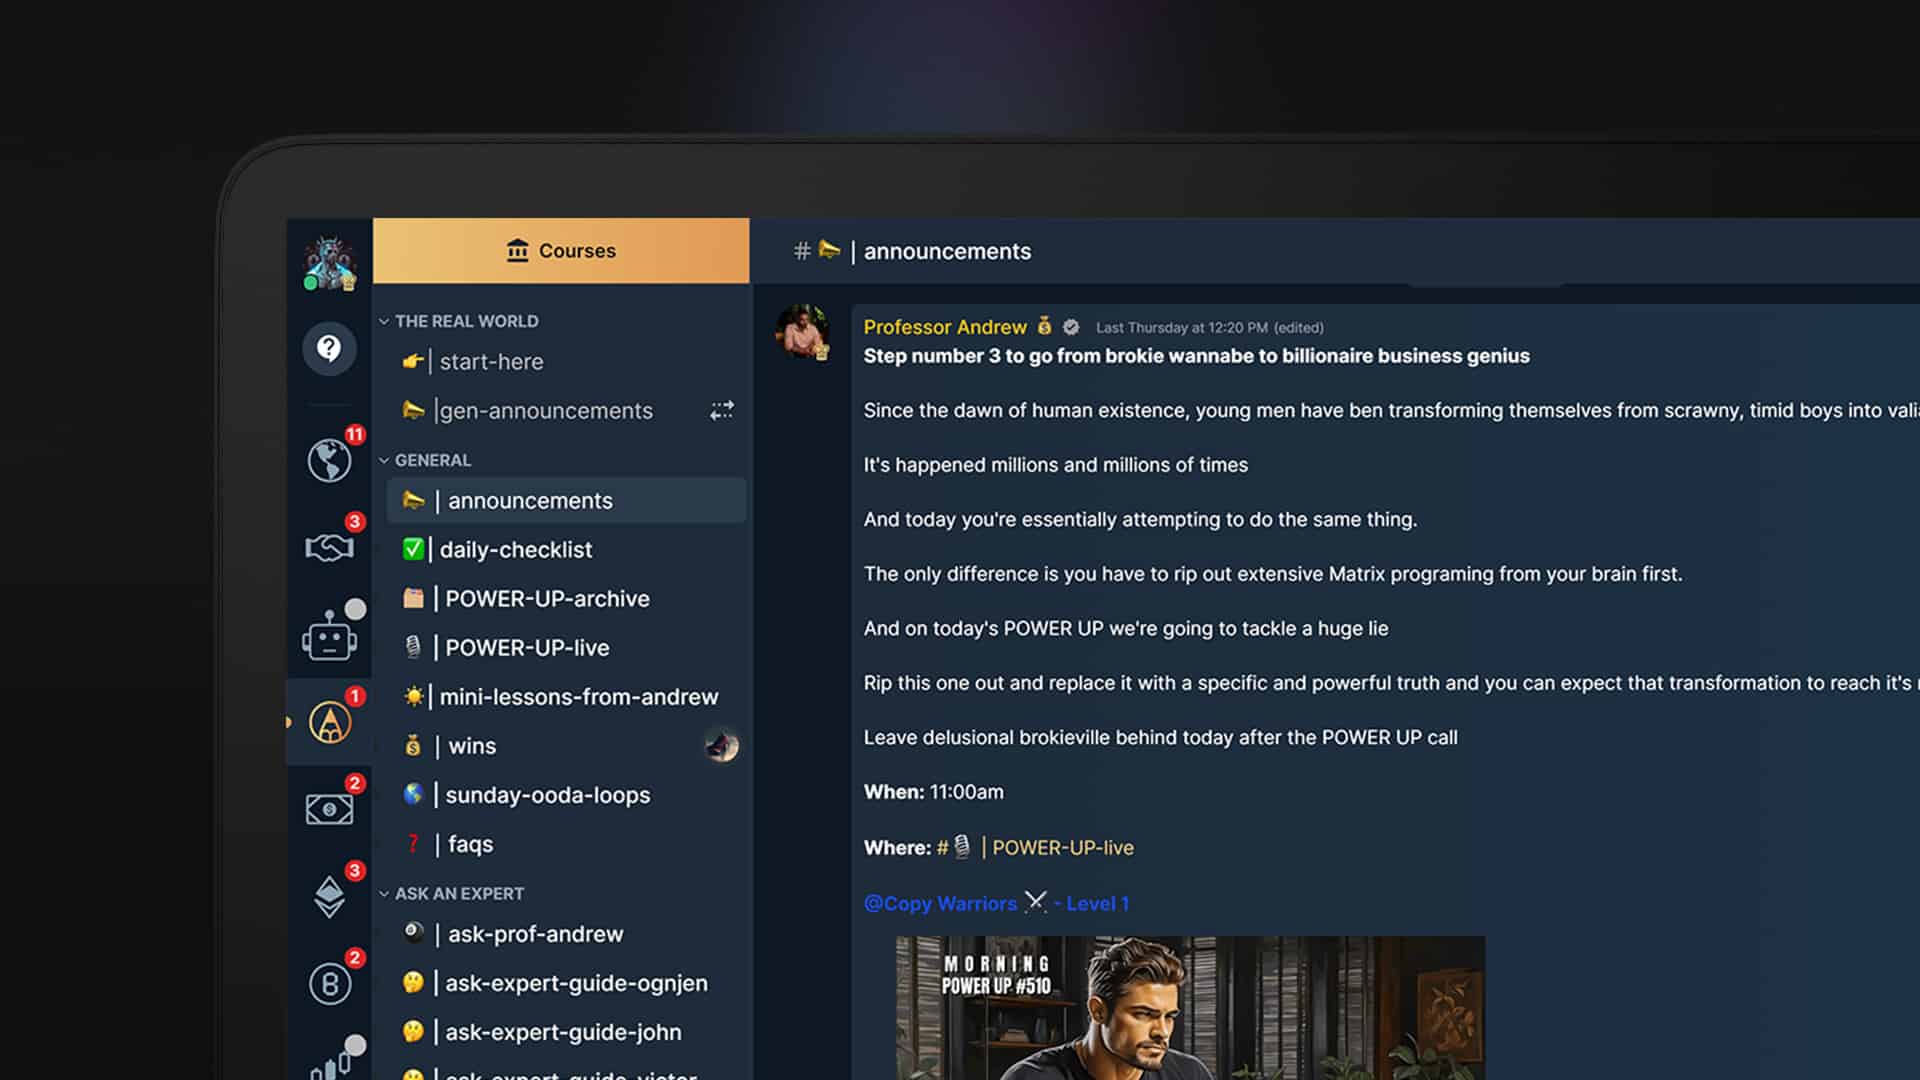Click the POWER-UP-live channel link

coord(526,646)
